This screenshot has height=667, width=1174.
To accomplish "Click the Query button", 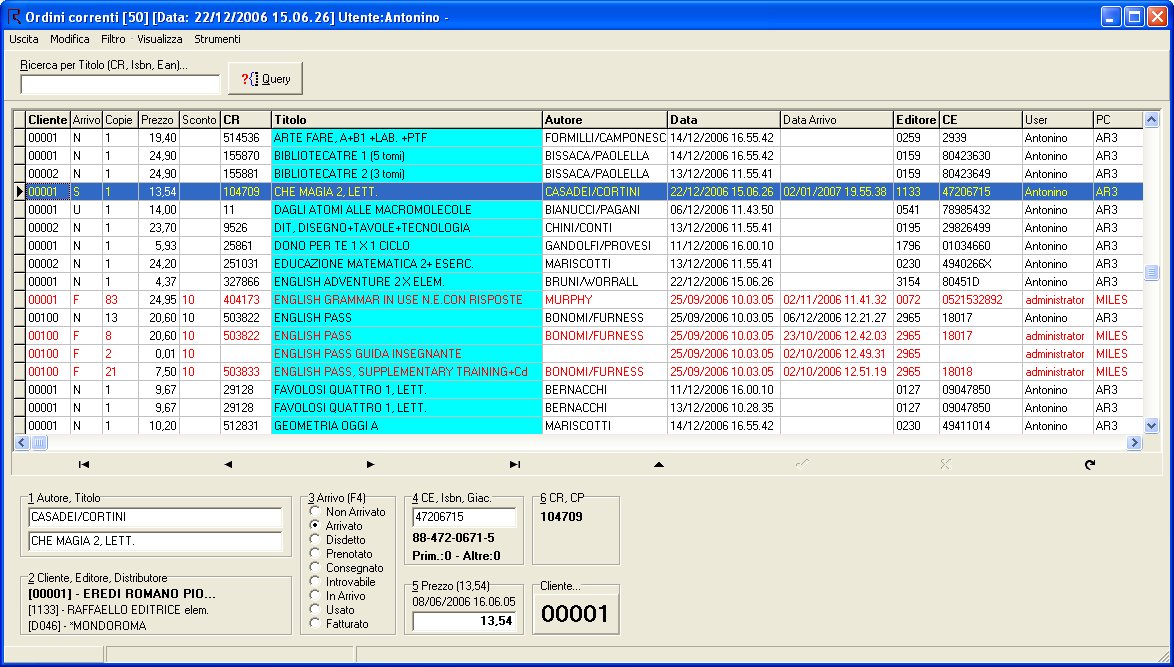I will click(265, 79).
